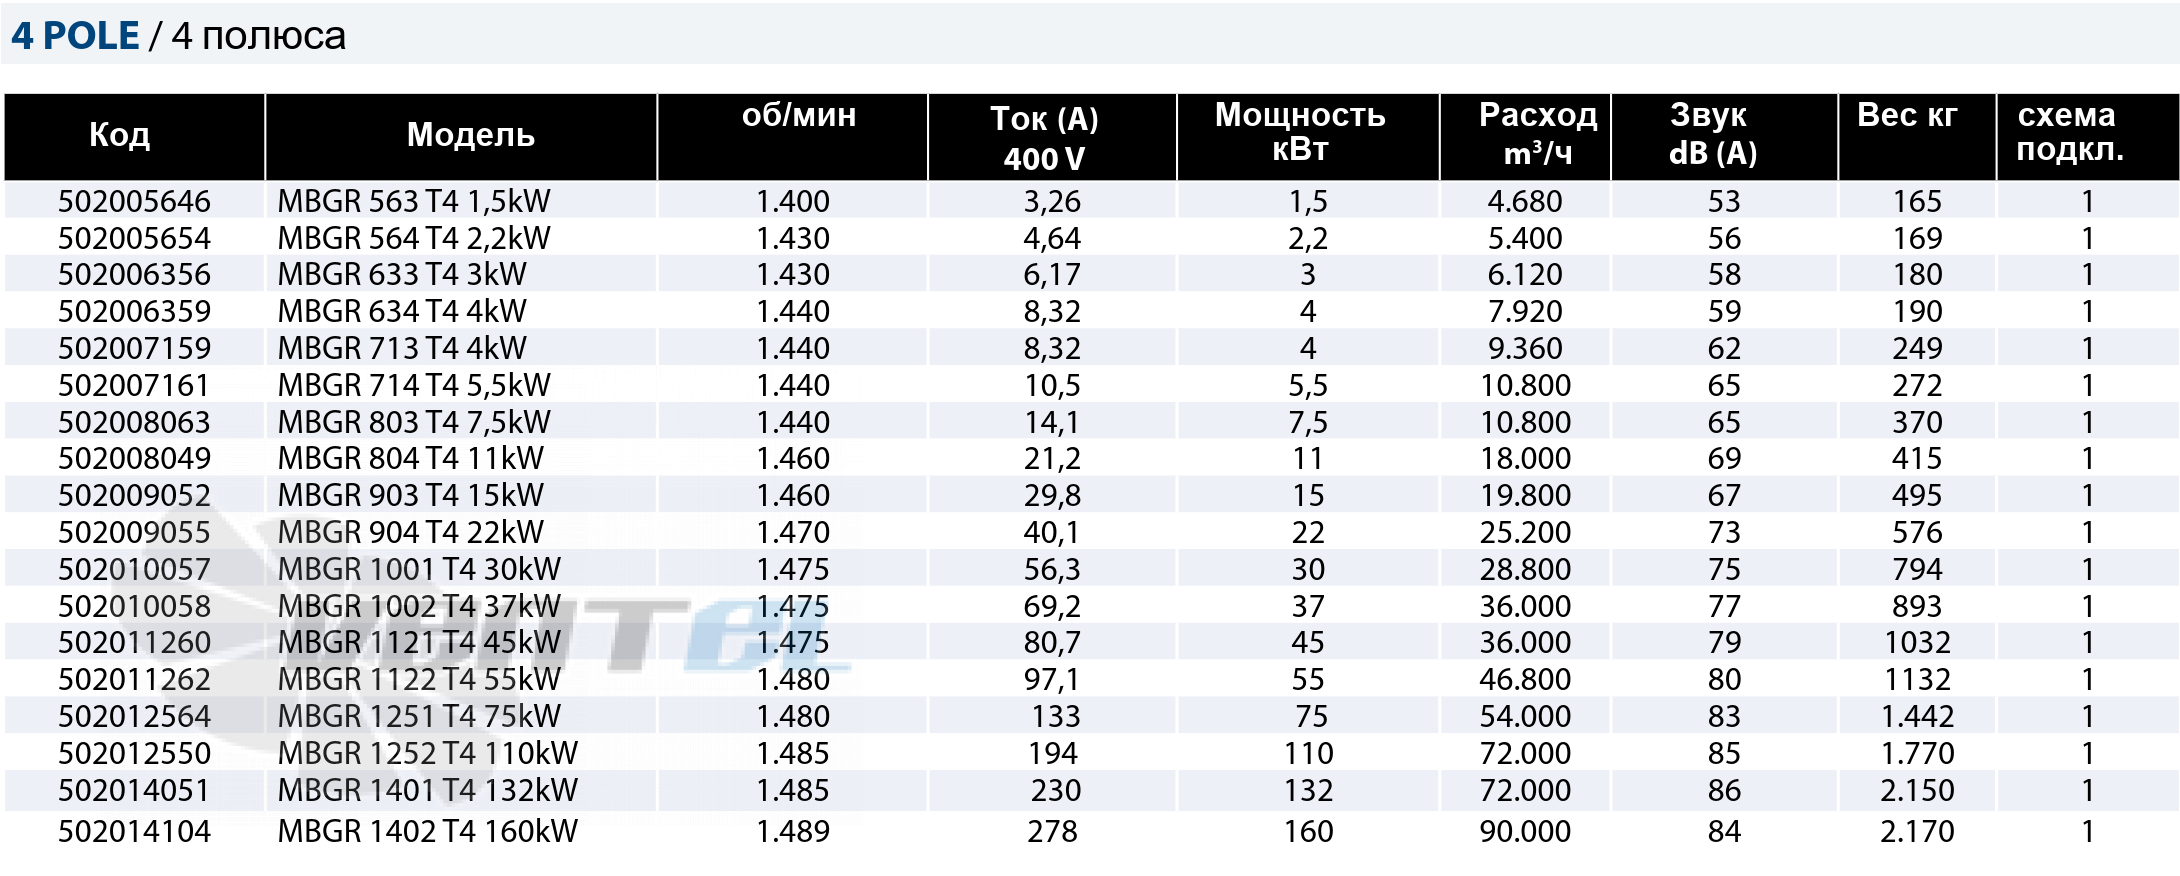Select the 'Расход m³/ч' column header
The width and height of the screenshot is (2180, 876).
[x=1538, y=134]
